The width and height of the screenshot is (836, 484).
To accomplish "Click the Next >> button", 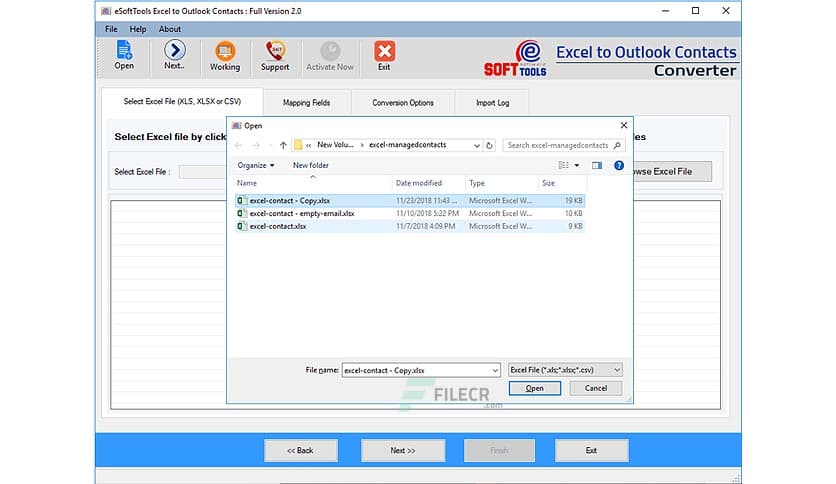I will coord(403,450).
